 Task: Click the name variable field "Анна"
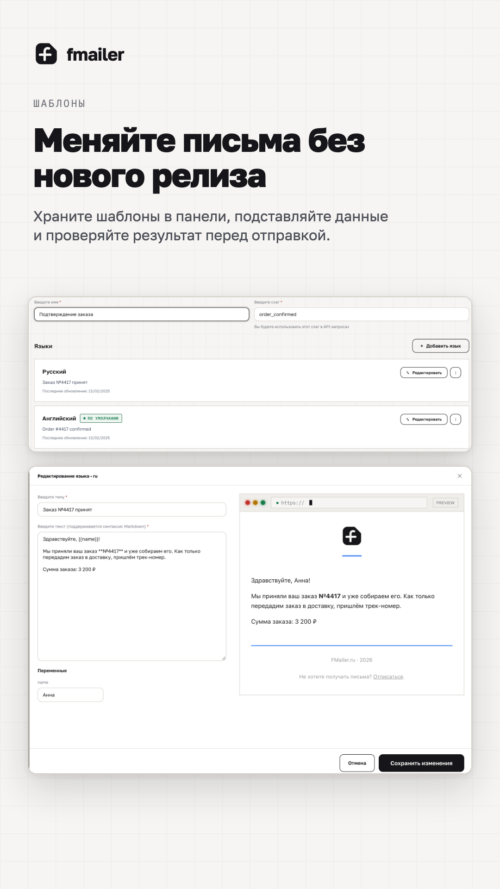(x=70, y=695)
